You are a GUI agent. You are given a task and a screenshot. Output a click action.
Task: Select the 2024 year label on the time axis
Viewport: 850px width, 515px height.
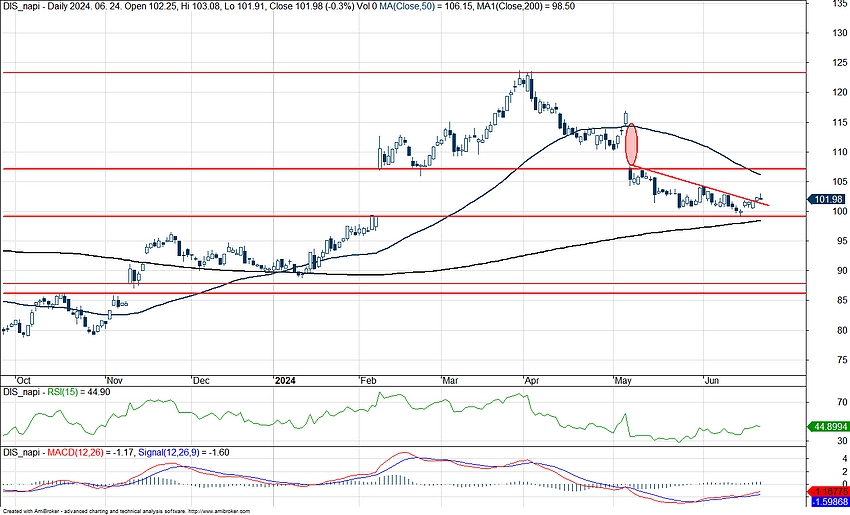285,381
